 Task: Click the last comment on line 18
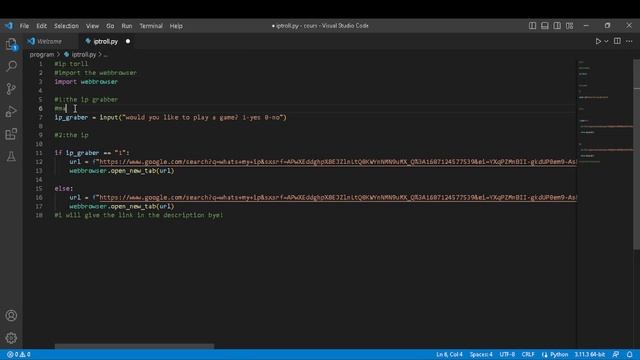coord(139,215)
